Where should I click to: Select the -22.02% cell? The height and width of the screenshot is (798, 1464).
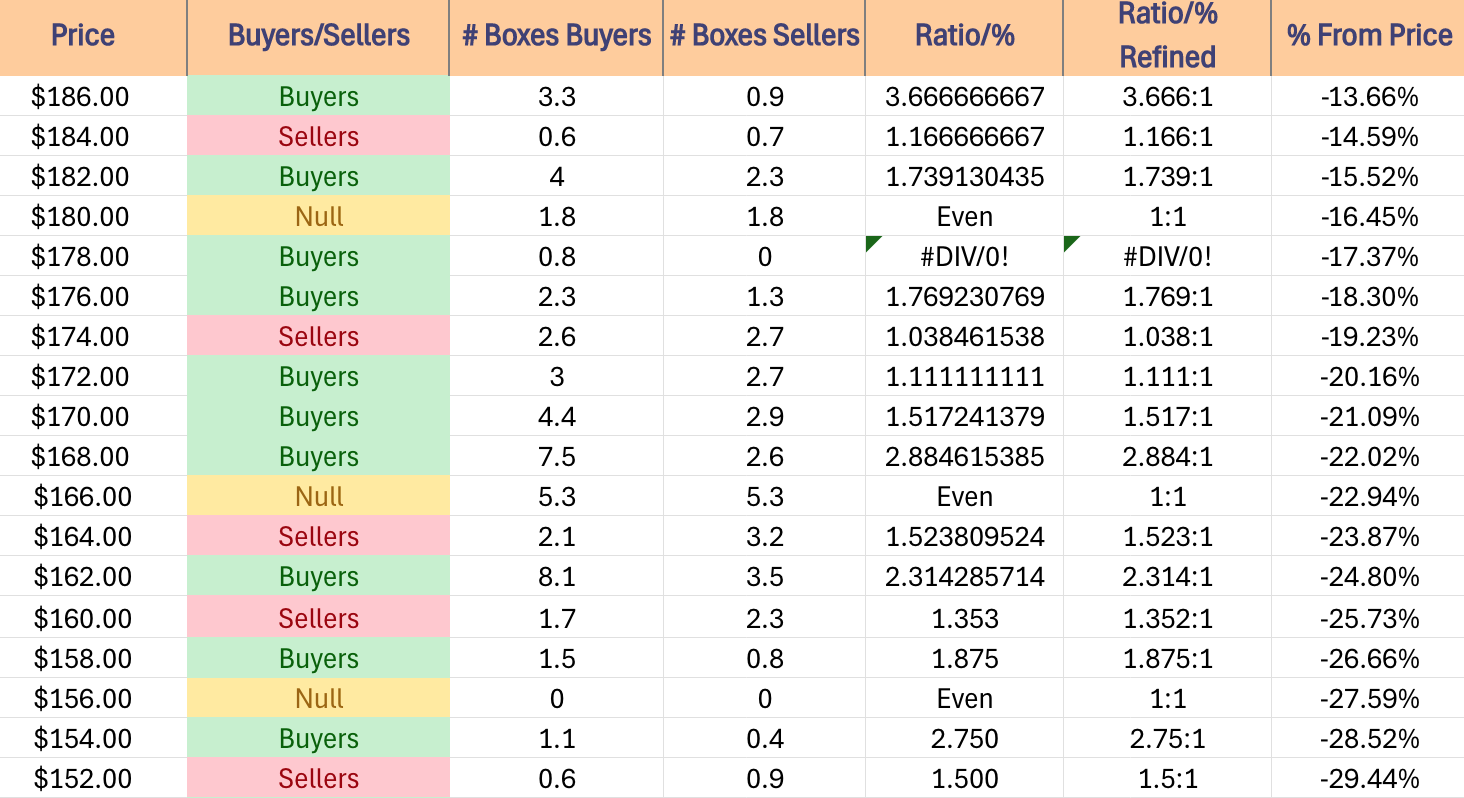pos(1368,457)
